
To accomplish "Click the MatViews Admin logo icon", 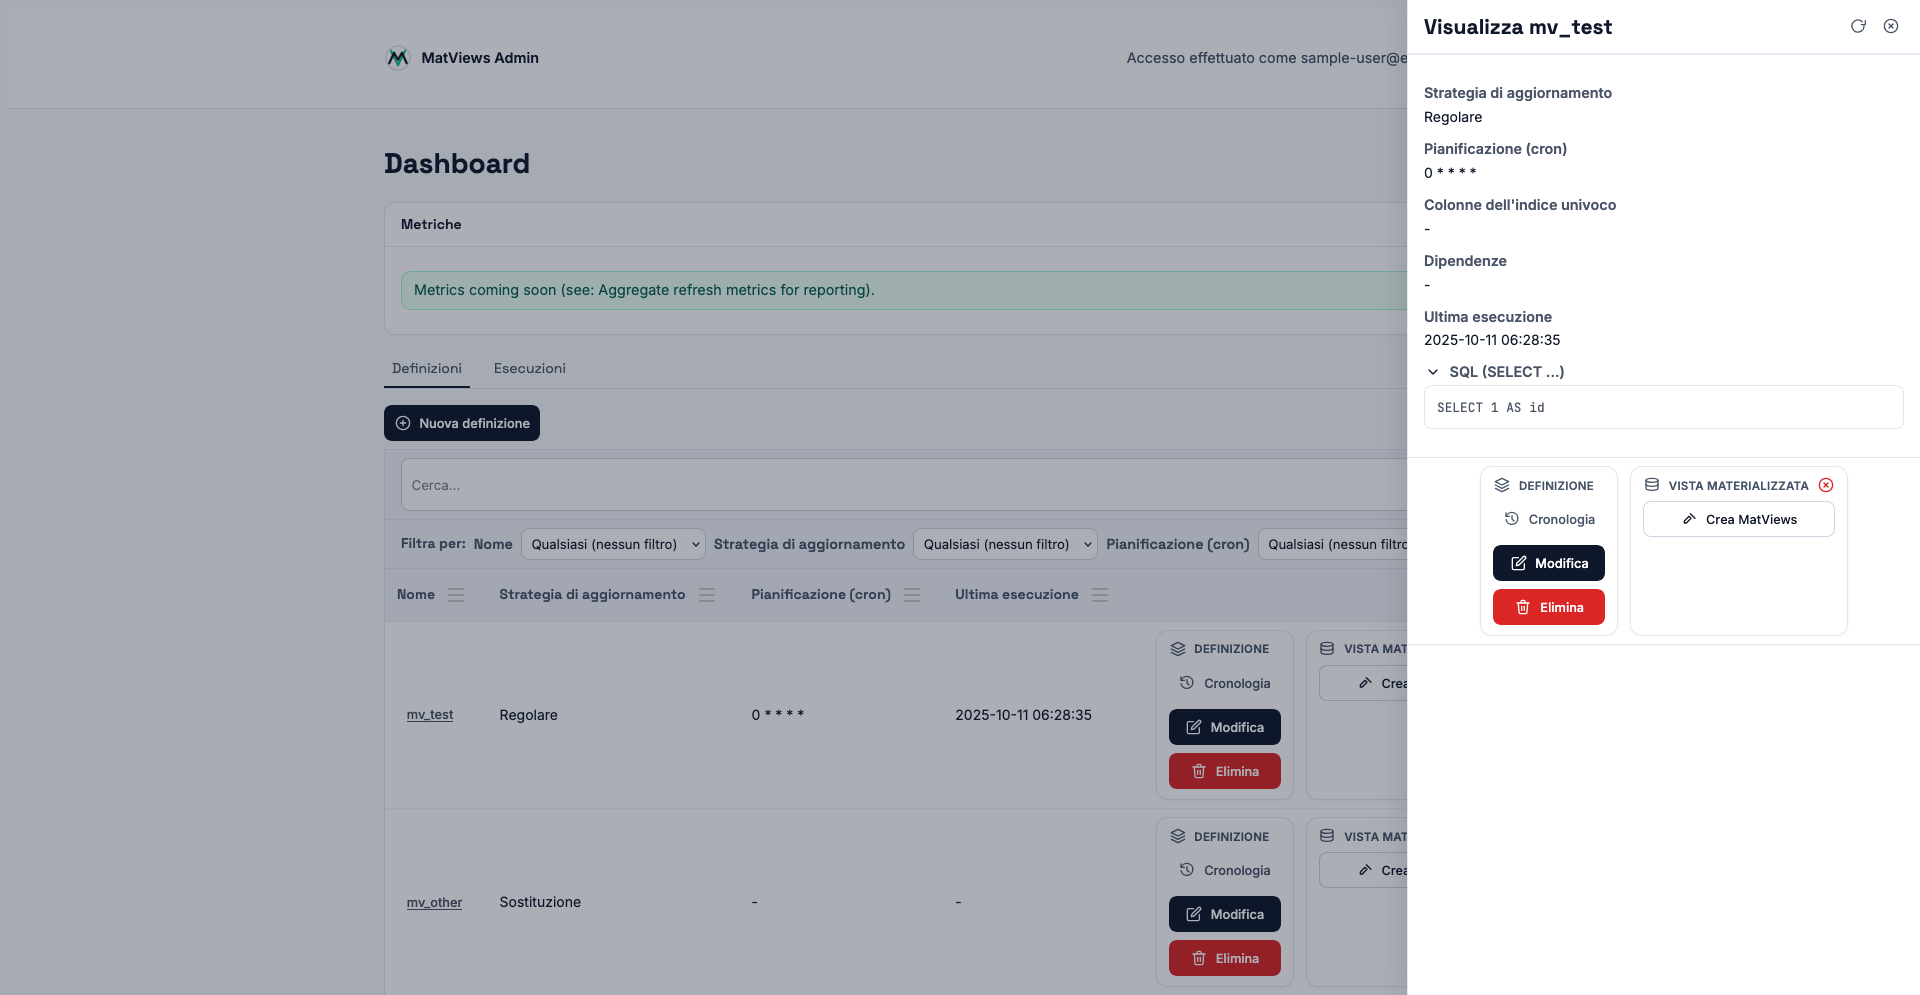I will click(x=398, y=58).
